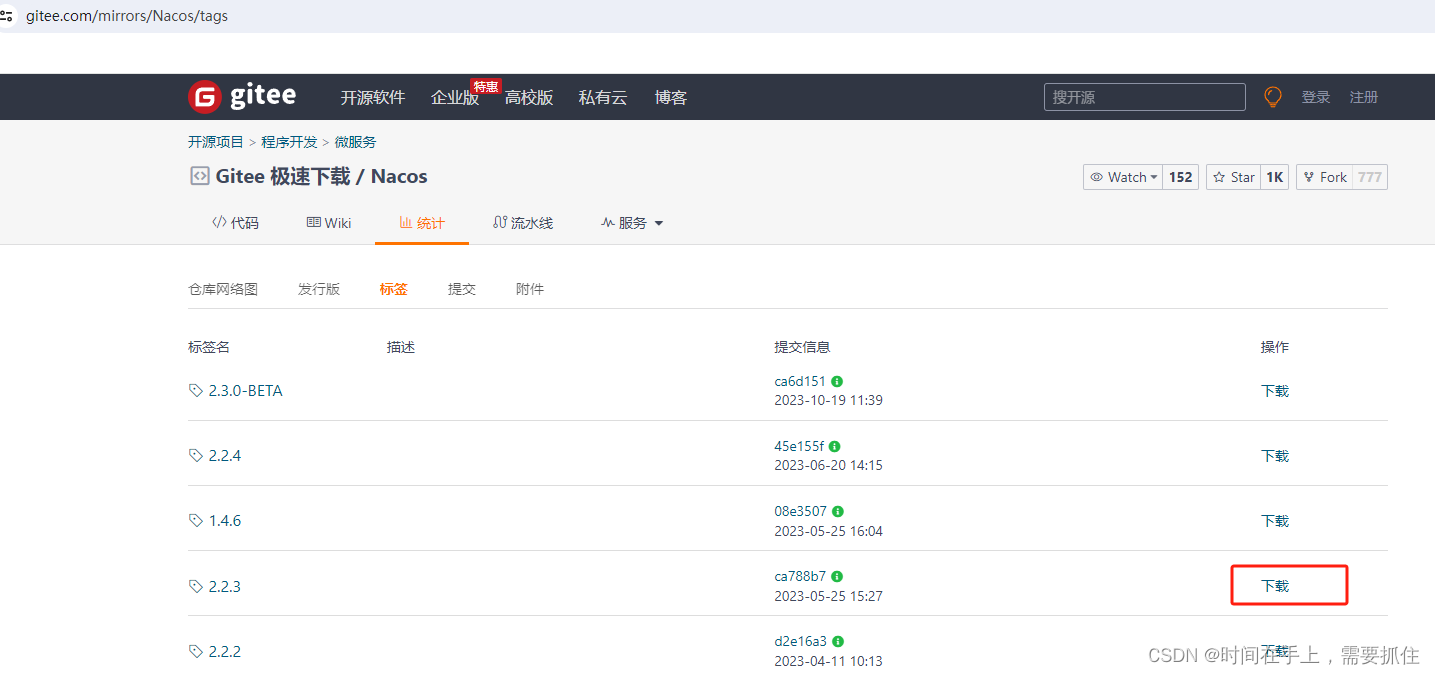1435x674 pixels.
Task: Open commit 45e155f
Action: coord(799,446)
